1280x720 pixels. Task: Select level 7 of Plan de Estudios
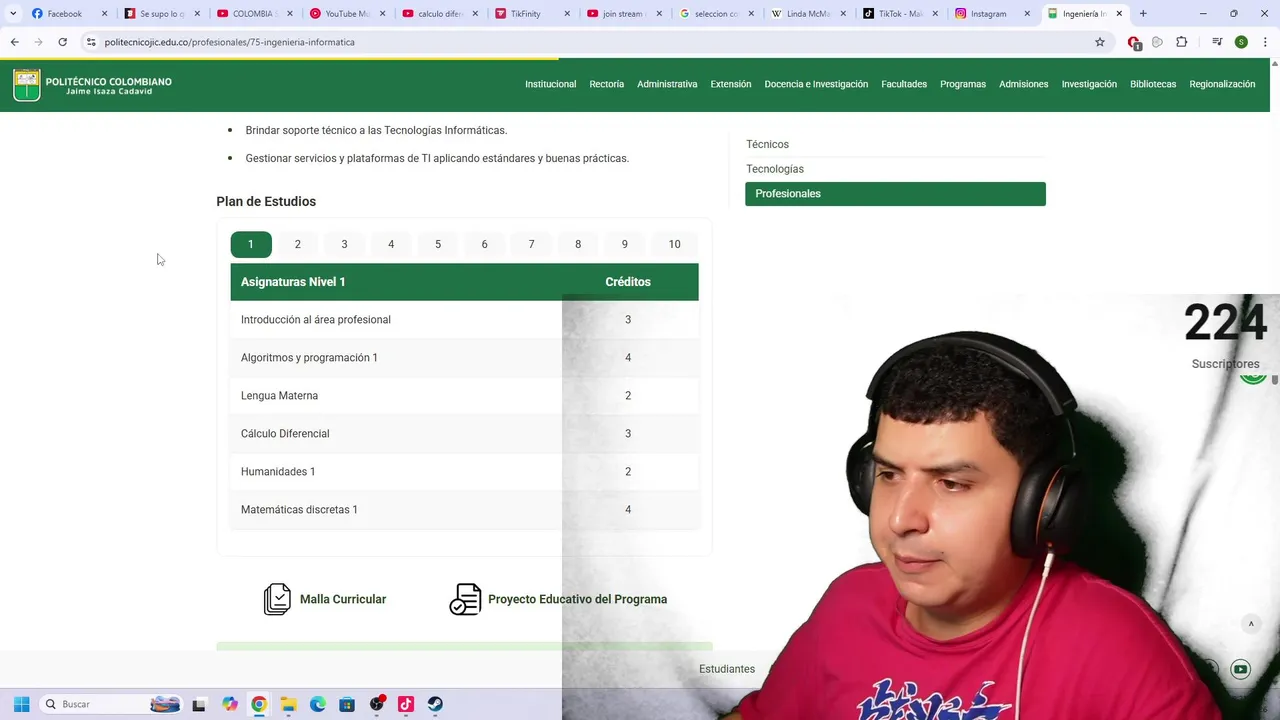coord(531,244)
